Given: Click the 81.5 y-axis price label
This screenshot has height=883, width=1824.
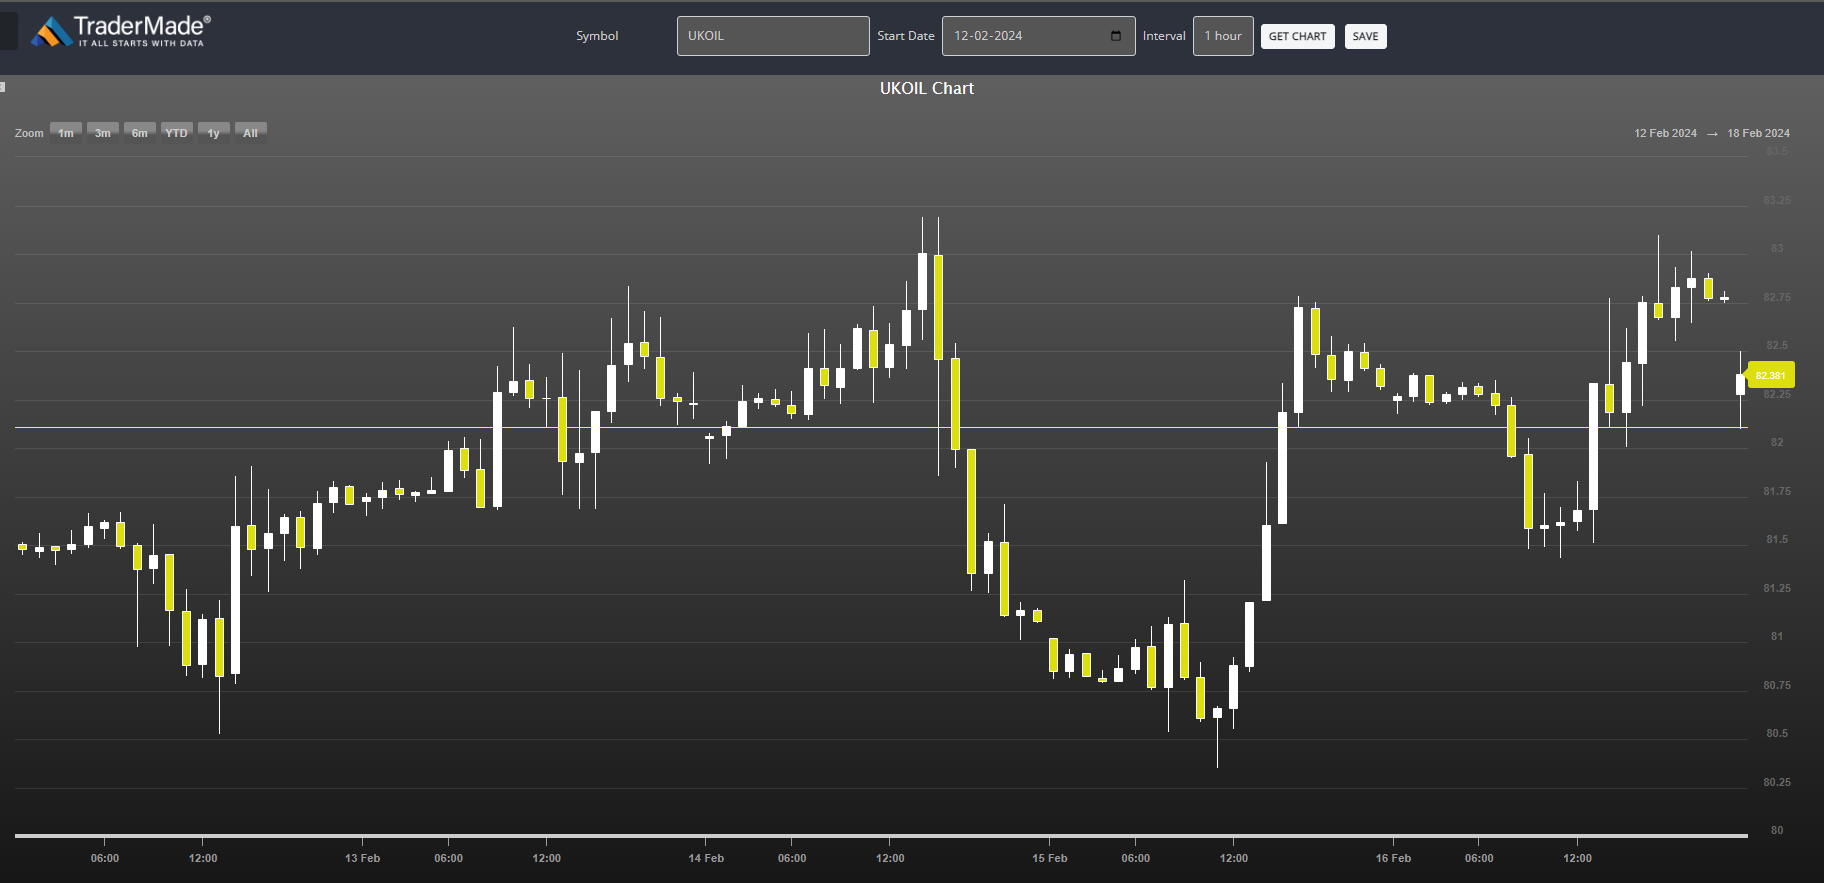Looking at the screenshot, I should [1777, 539].
